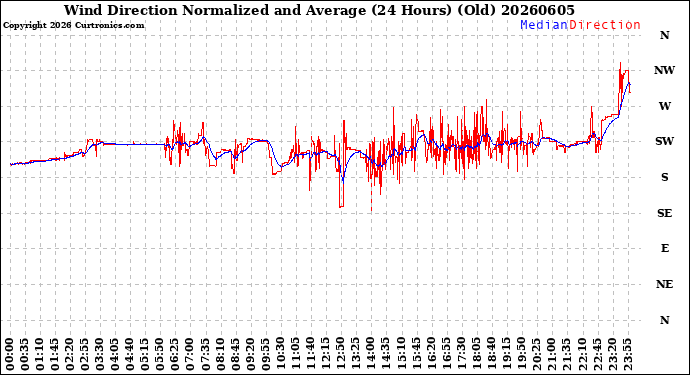
Task: Click the Copyright 2026 Curtronics.com text
Action: coord(73,25)
